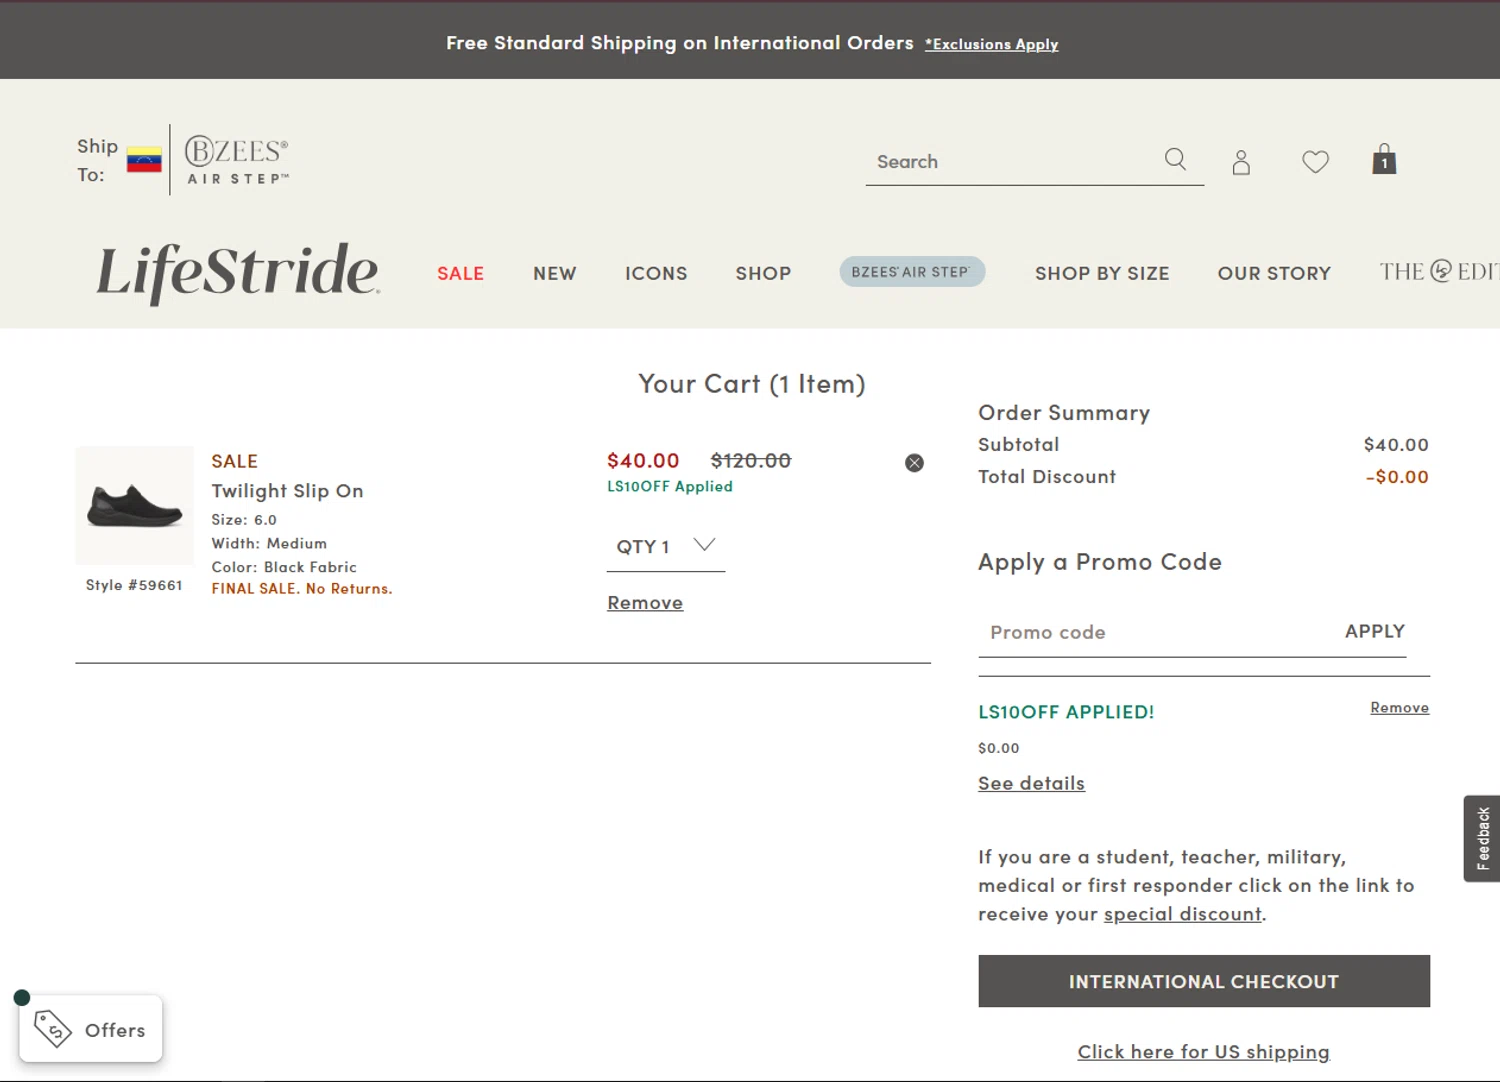1500x1082 pixels.
Task: Click here for US shipping link
Action: coord(1203,1052)
